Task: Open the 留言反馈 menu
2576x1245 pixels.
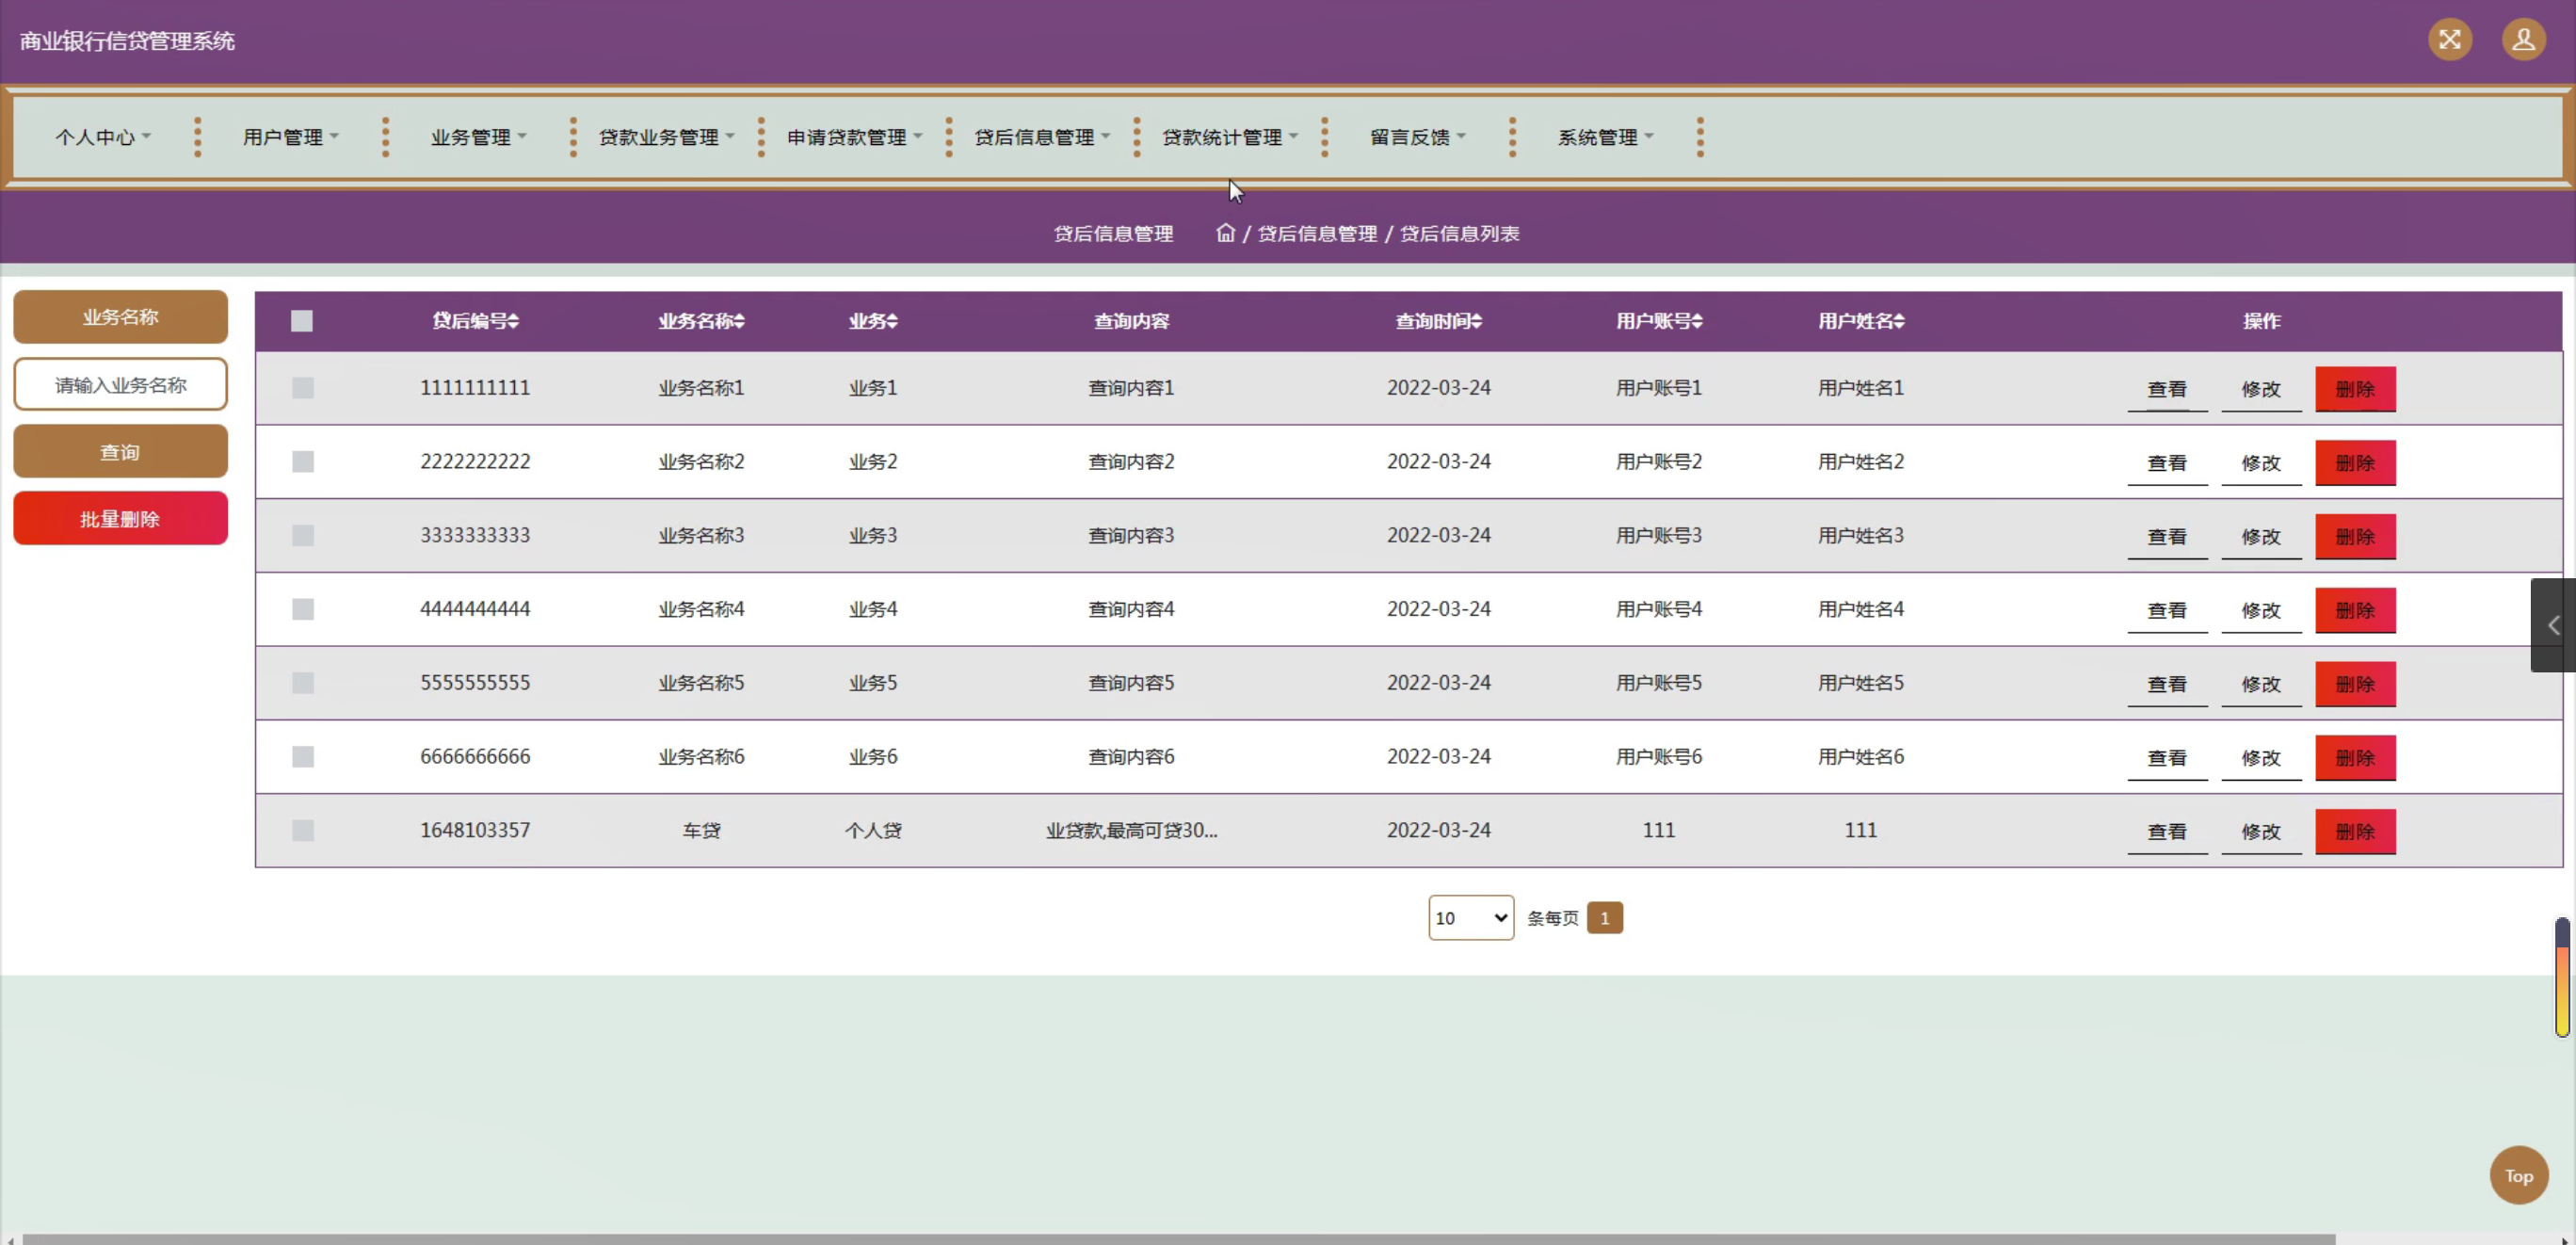Action: (x=1417, y=137)
